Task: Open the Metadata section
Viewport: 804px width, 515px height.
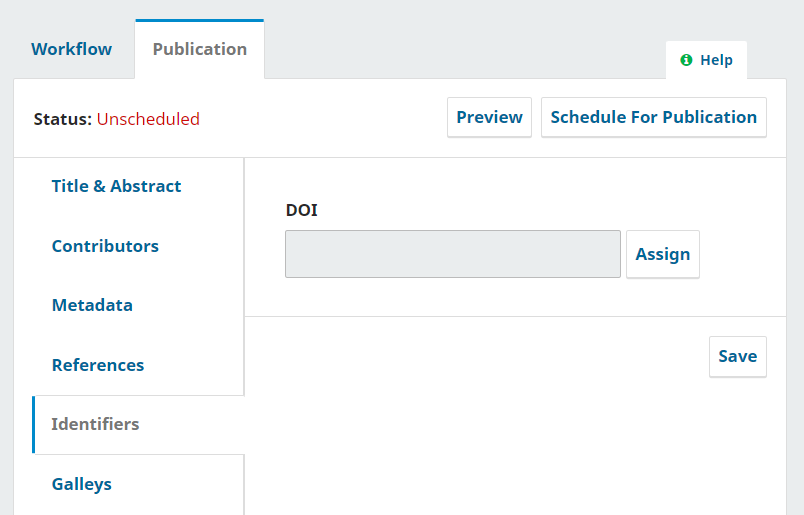Action: tap(92, 305)
